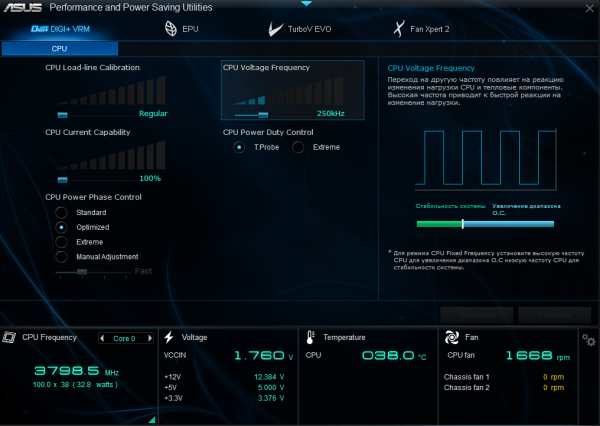Select T.Probe power duty control
Image resolution: width=600 pixels, height=426 pixels.
tap(239, 147)
